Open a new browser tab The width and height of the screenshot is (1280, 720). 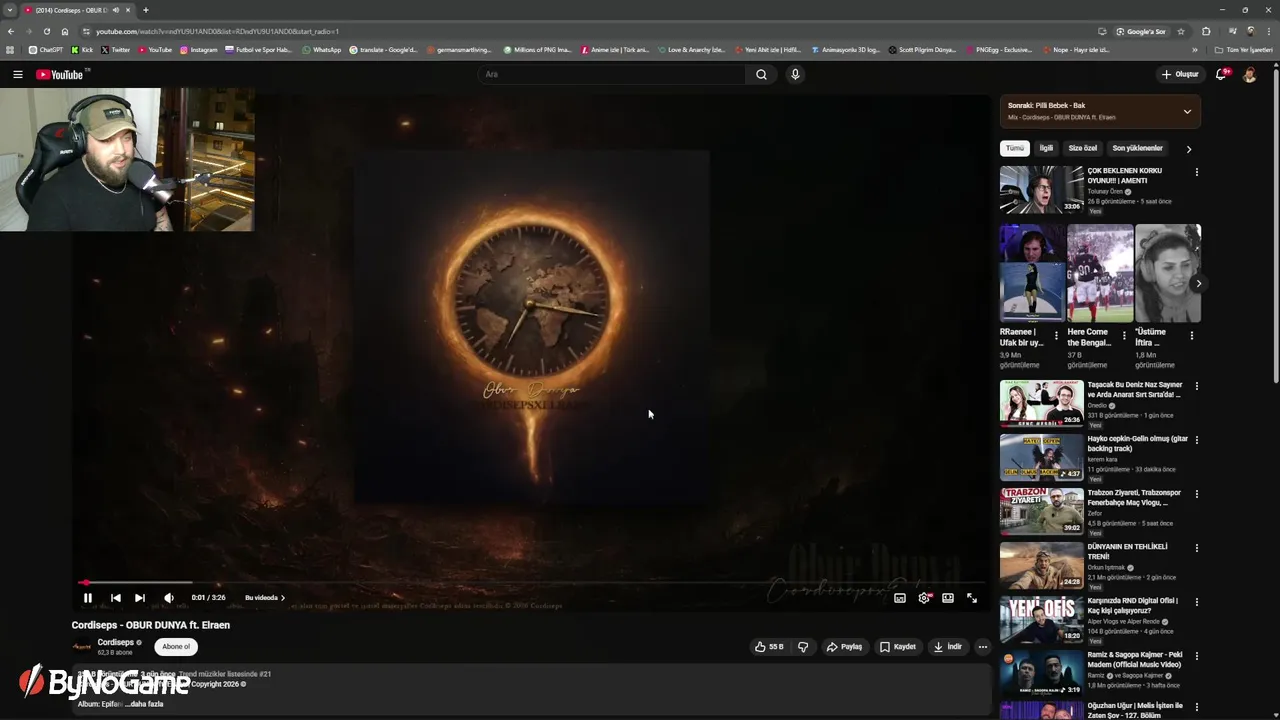pyautogui.click(x=145, y=10)
